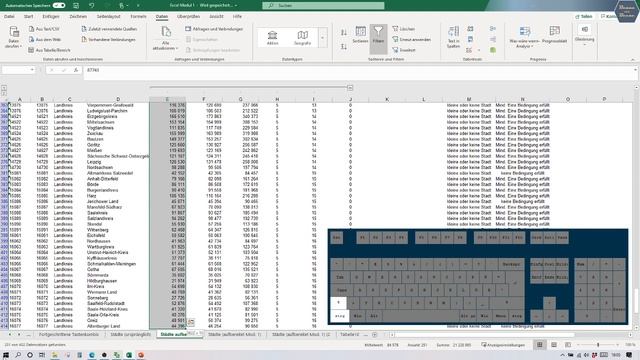Click the Undo arrow icon
This screenshot has height=360, width=640.
91,5
